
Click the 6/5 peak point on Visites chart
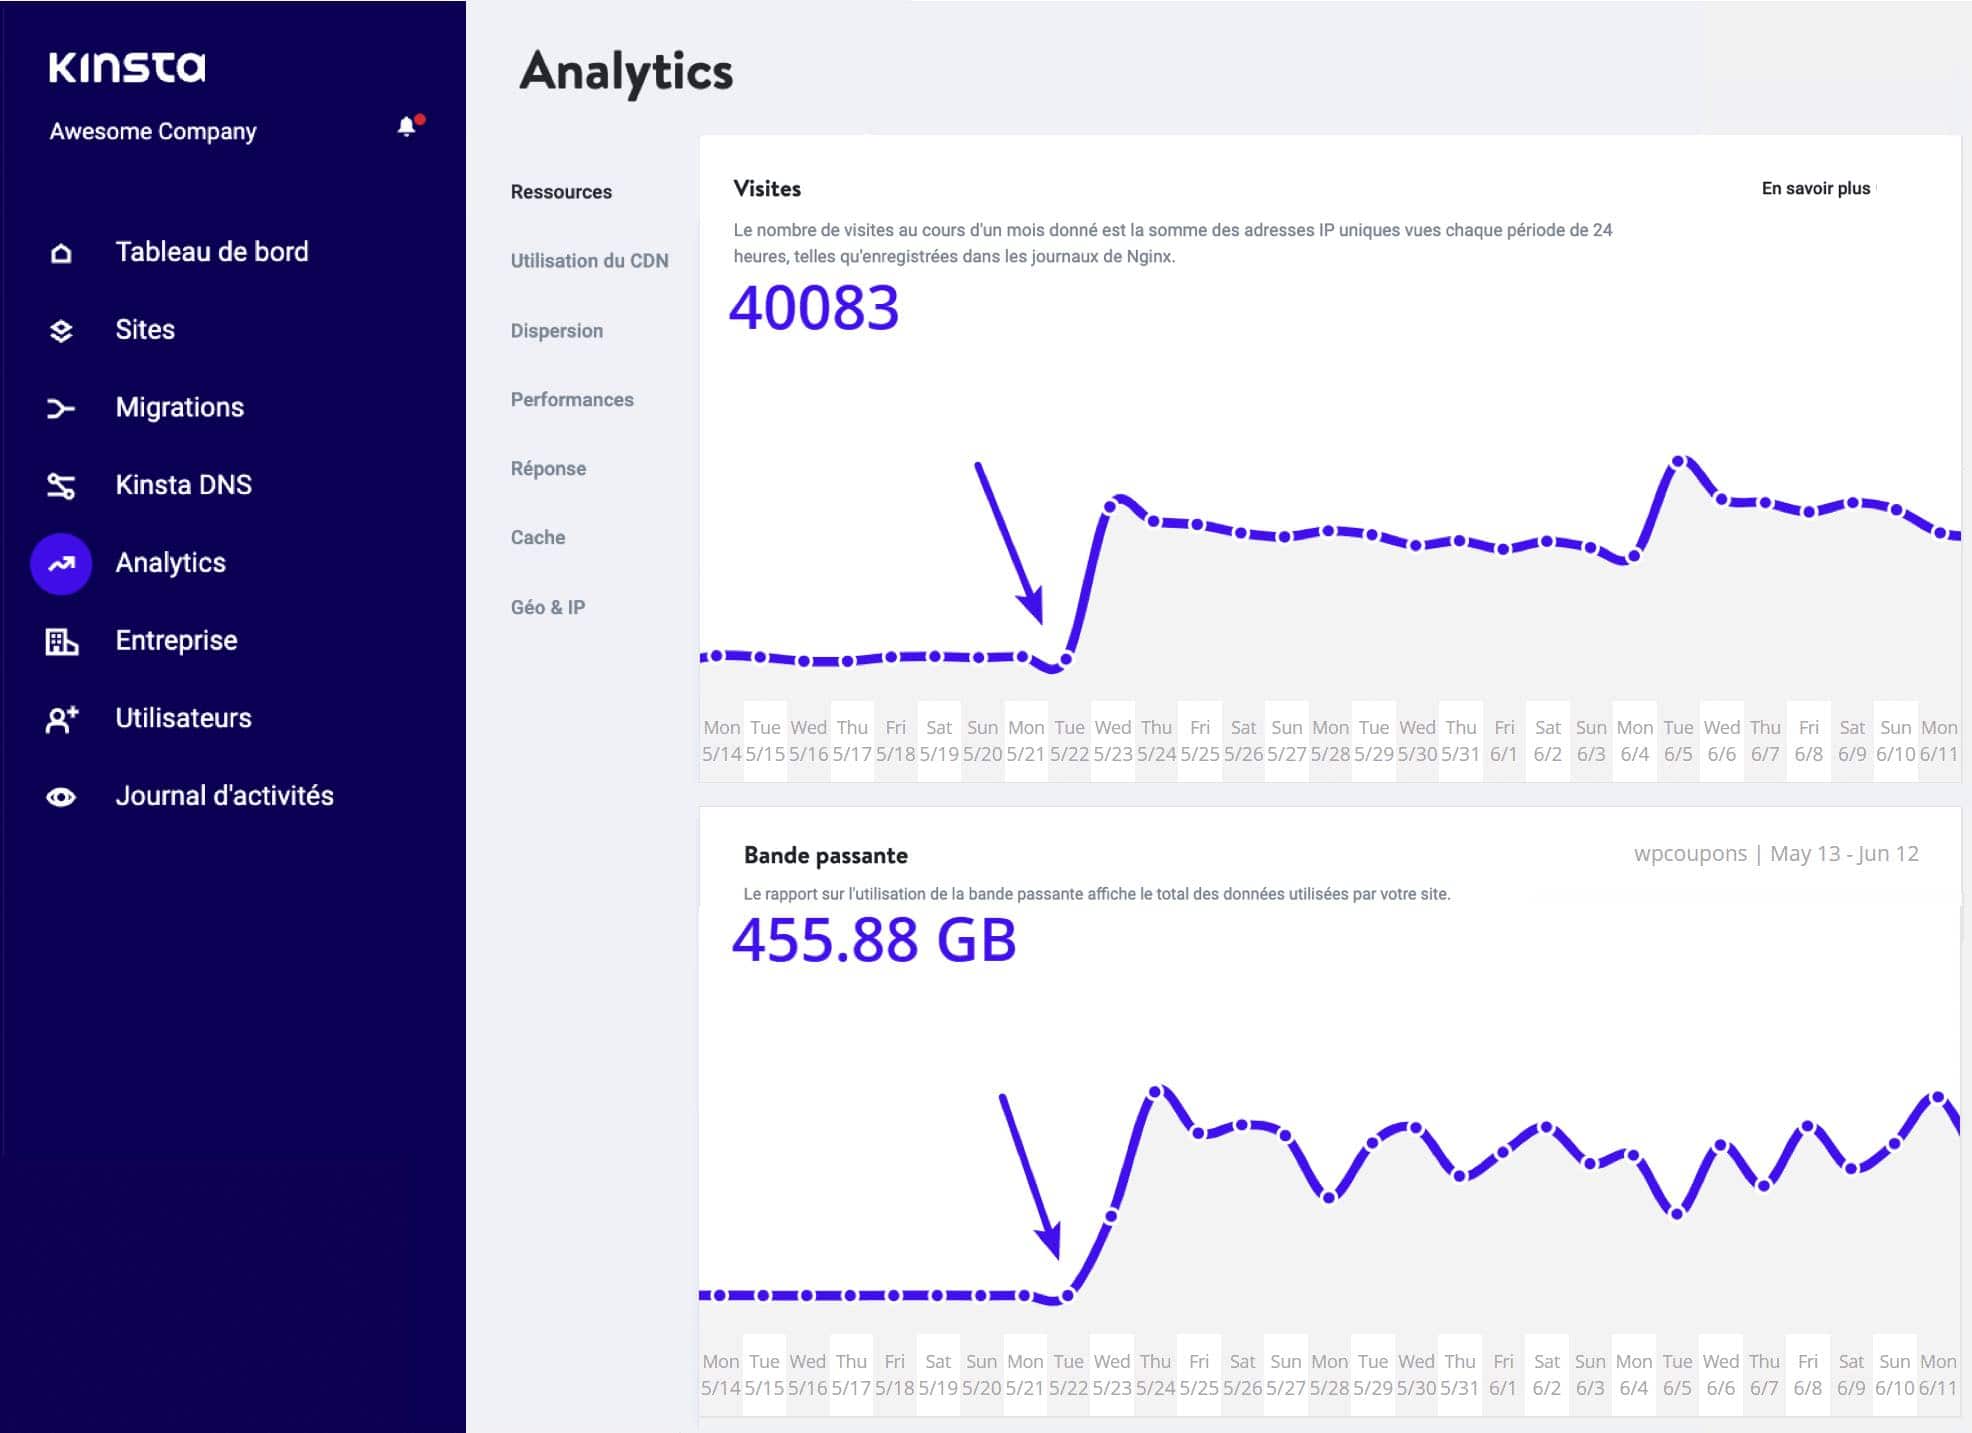pos(1680,463)
